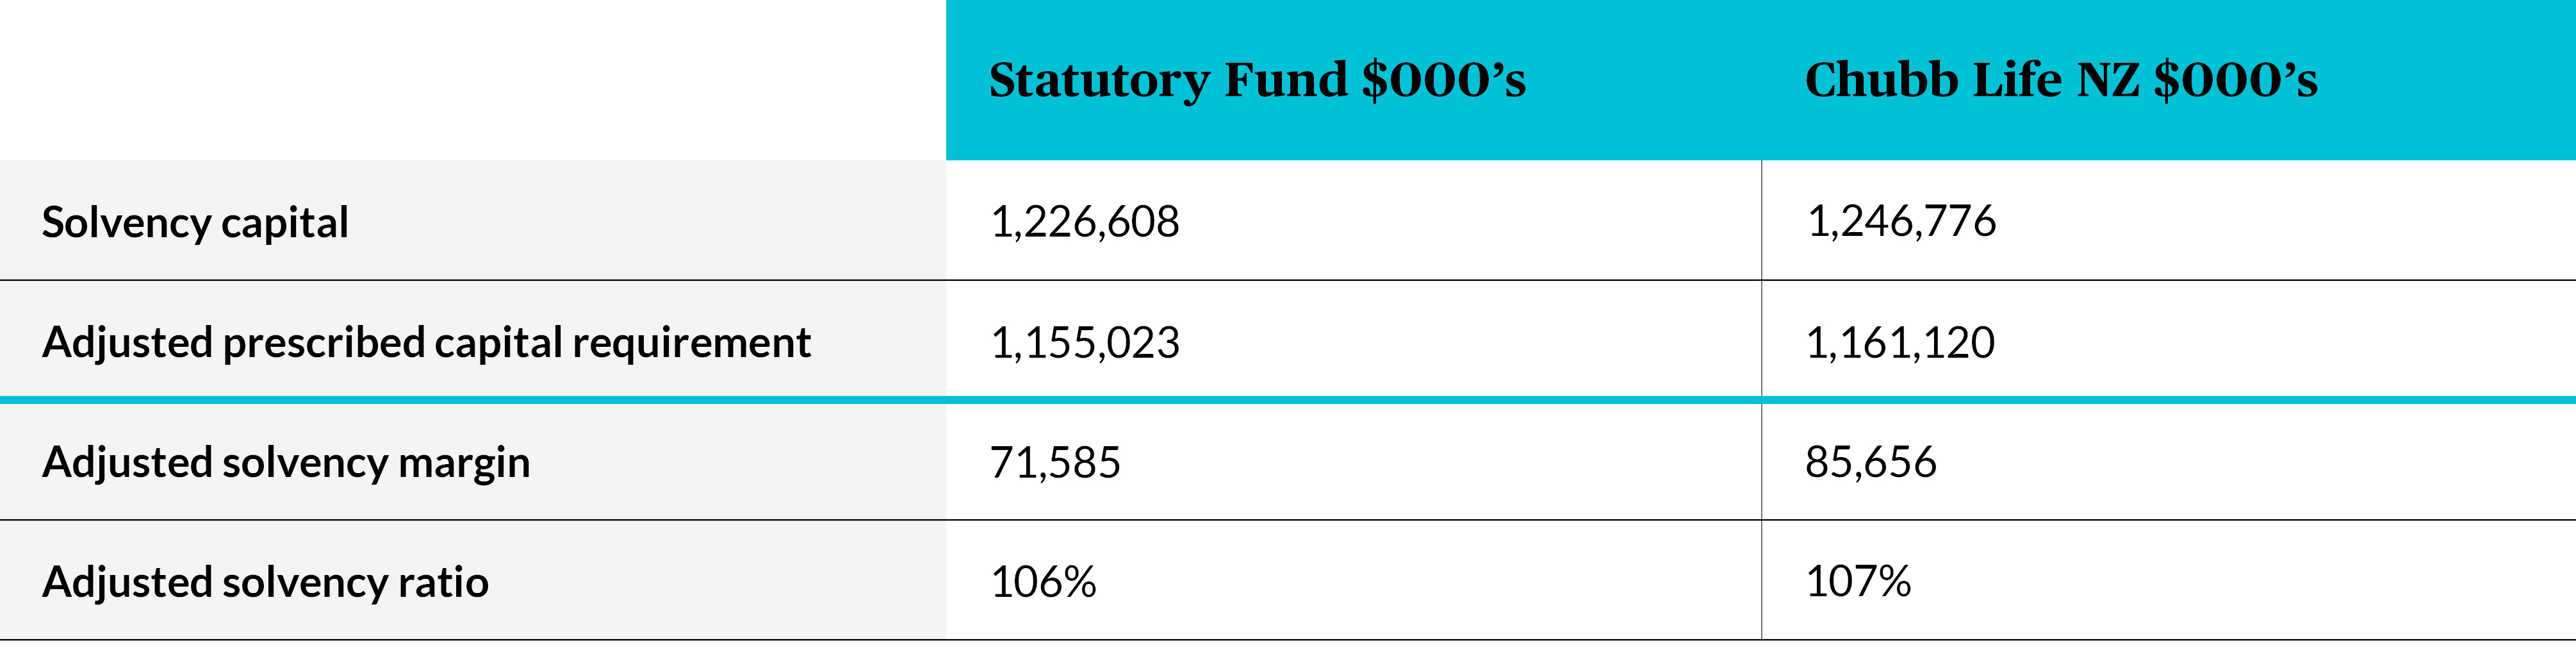Image resolution: width=2576 pixels, height=668 pixels.
Task: Click the Chubb Life NZ $000's header
Action: click(x=2060, y=80)
